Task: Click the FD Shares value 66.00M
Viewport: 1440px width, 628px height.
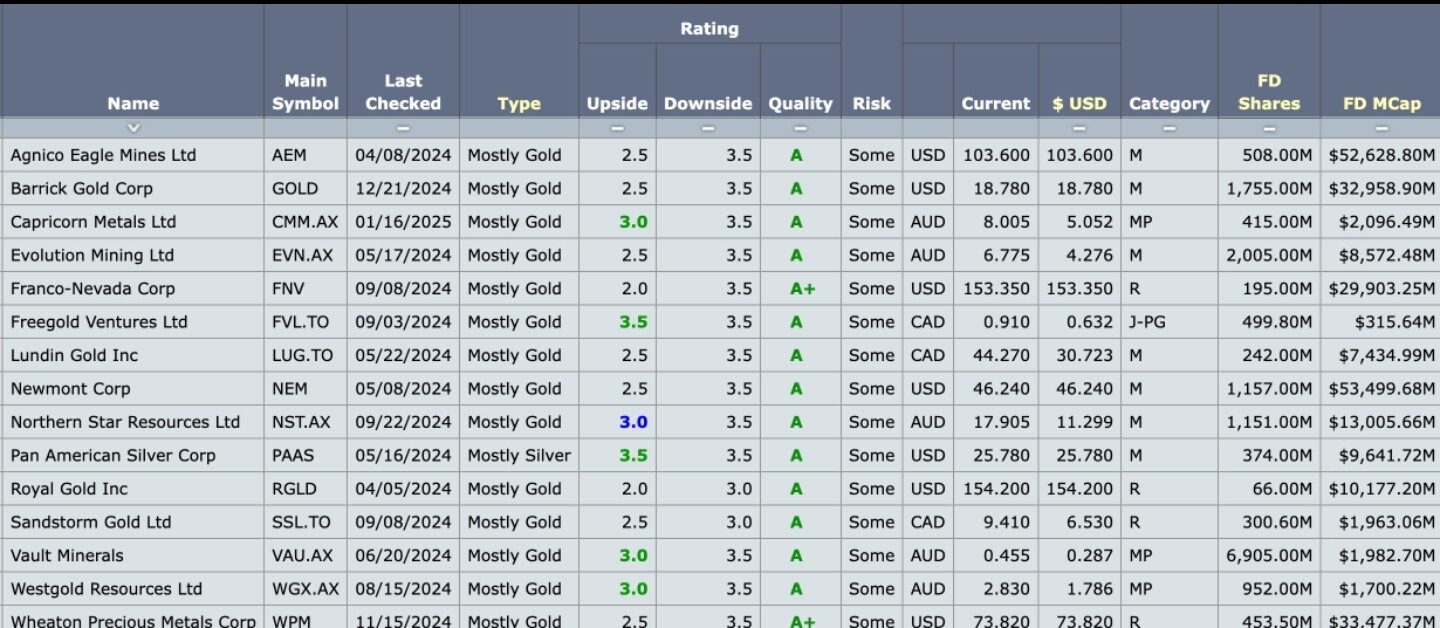Action: (x=1284, y=489)
